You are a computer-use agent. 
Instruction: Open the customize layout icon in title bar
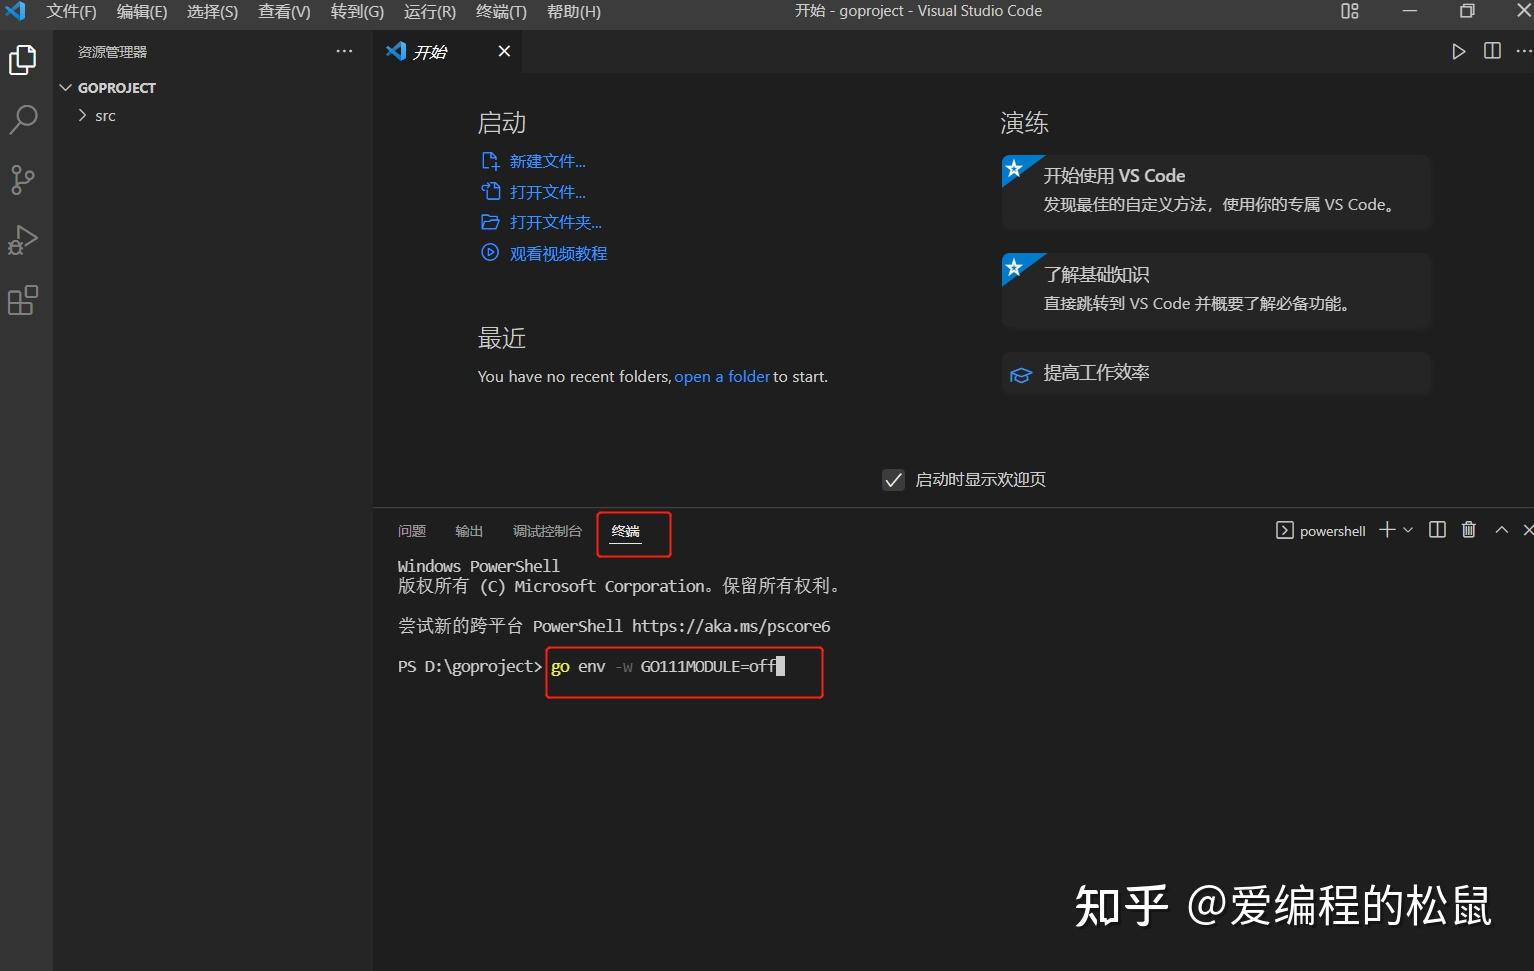click(x=1350, y=11)
